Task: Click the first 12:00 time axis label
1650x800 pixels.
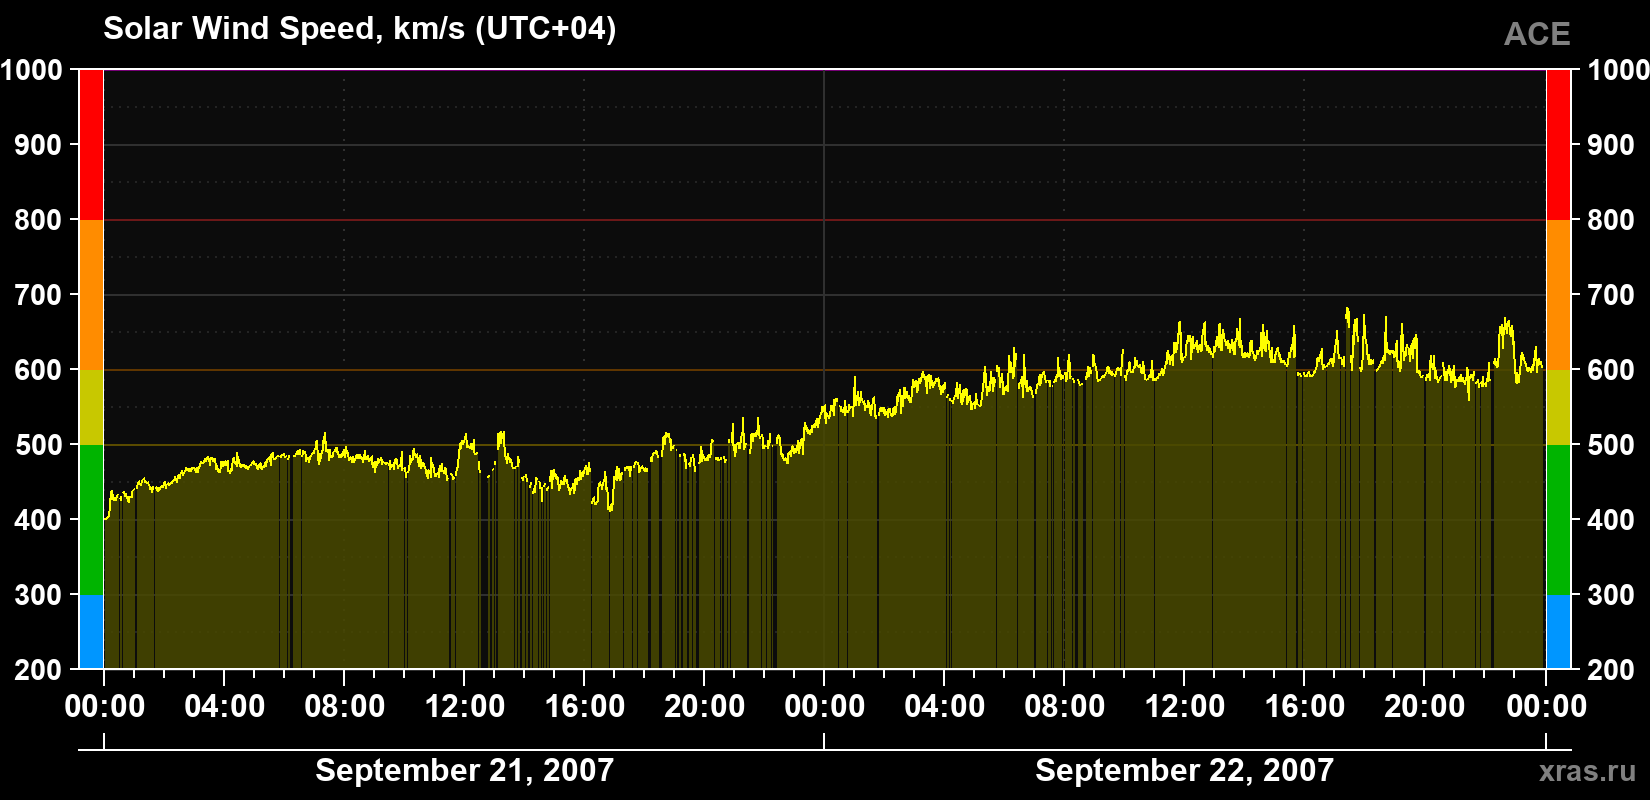Action: [x=464, y=706]
